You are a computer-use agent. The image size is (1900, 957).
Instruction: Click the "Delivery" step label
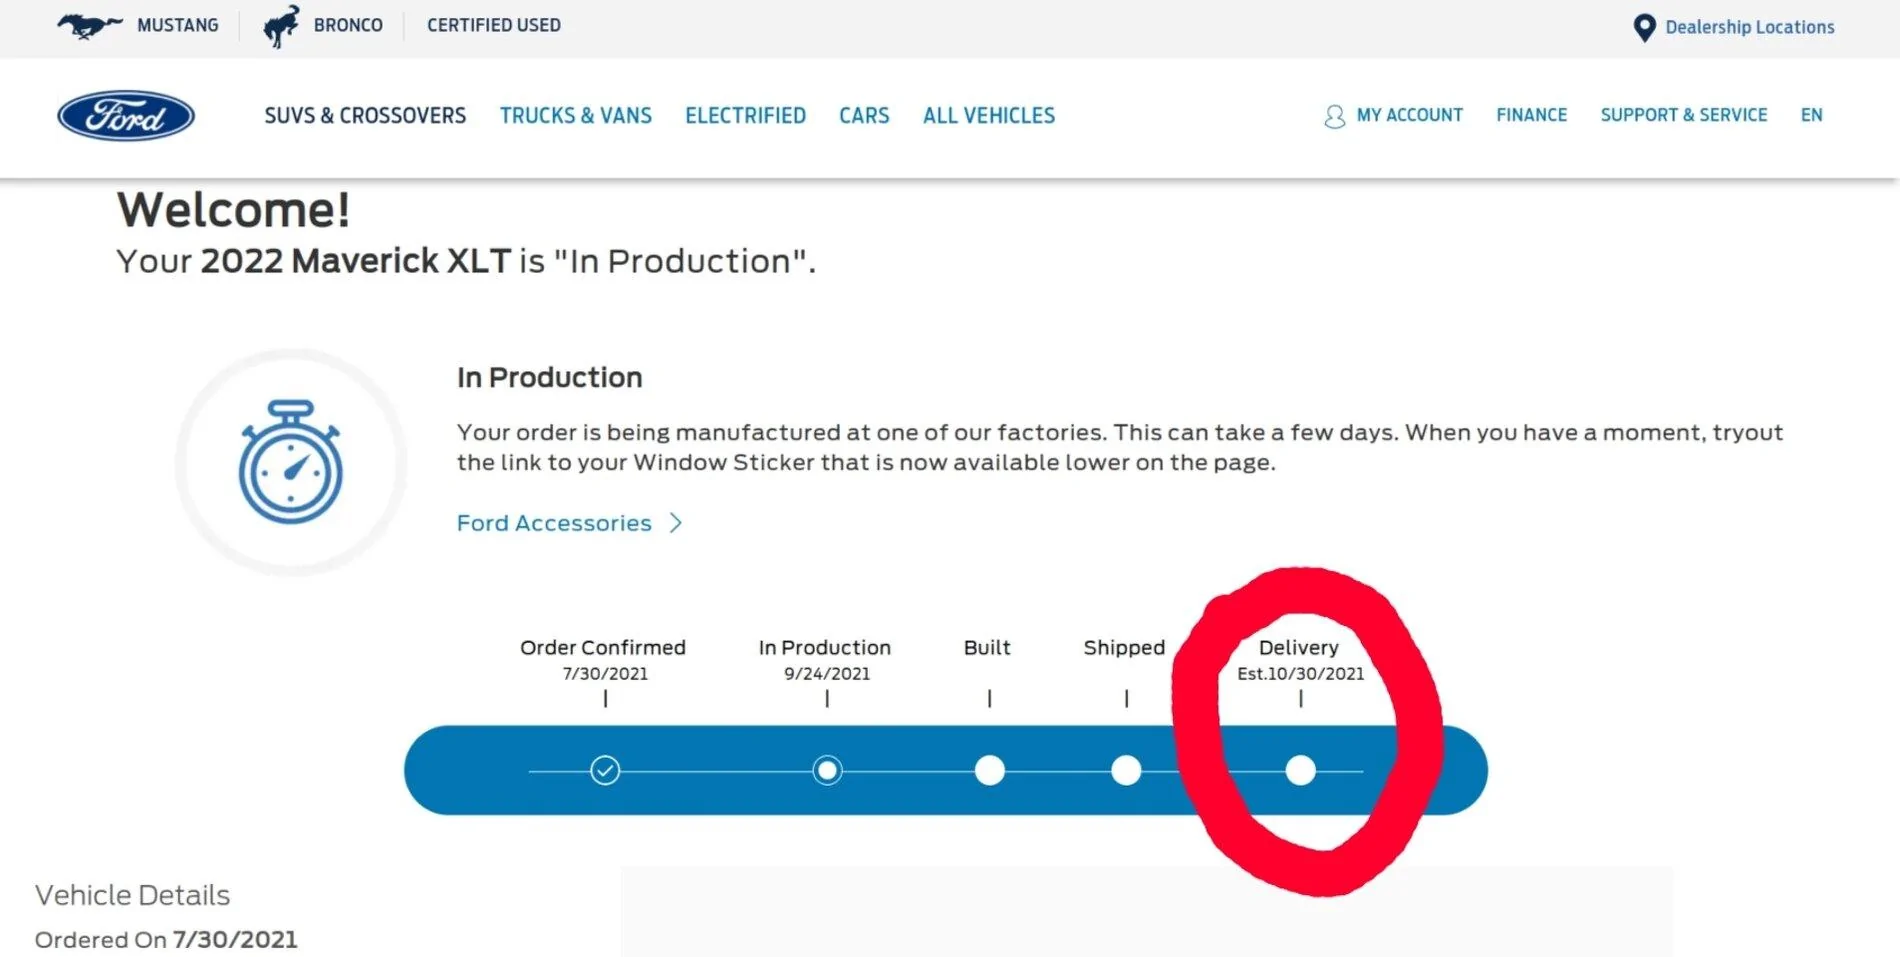tap(1298, 647)
